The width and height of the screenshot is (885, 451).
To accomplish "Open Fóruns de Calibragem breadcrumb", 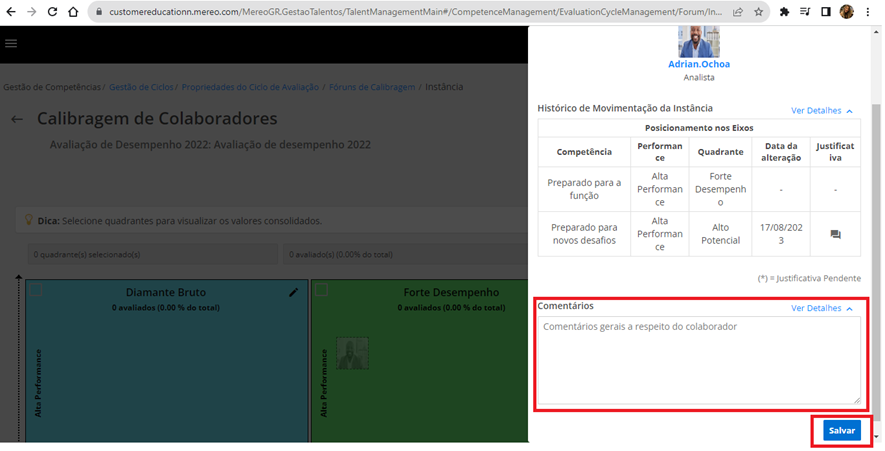I will (x=371, y=87).
